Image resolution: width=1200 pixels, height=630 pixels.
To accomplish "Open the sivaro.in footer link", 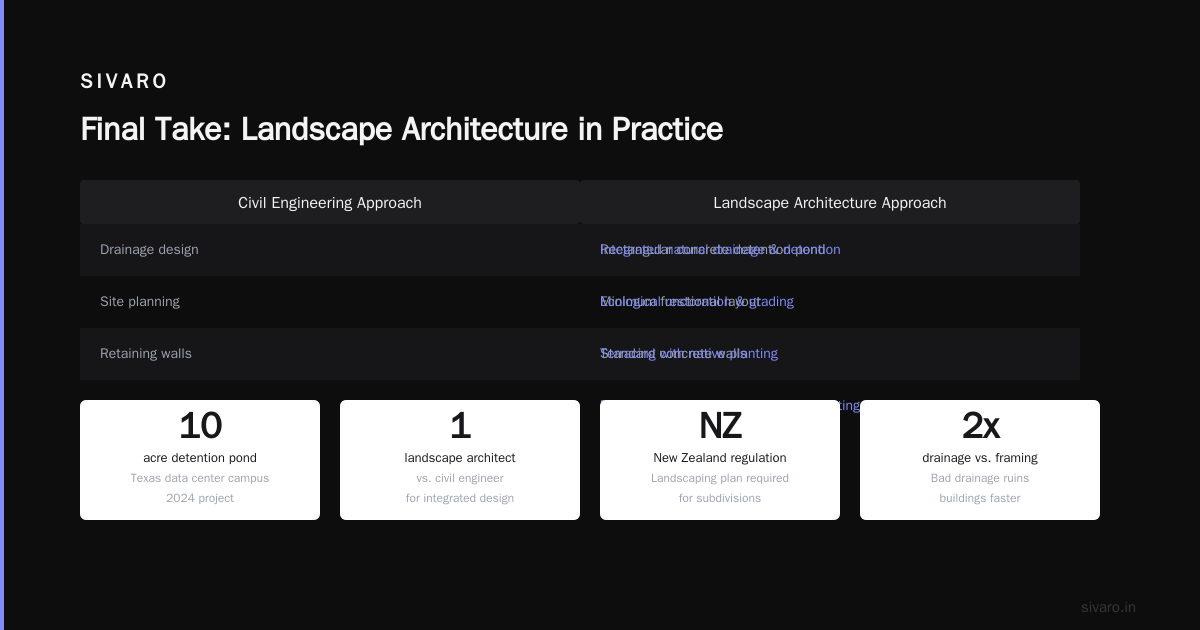I will point(1108,607).
